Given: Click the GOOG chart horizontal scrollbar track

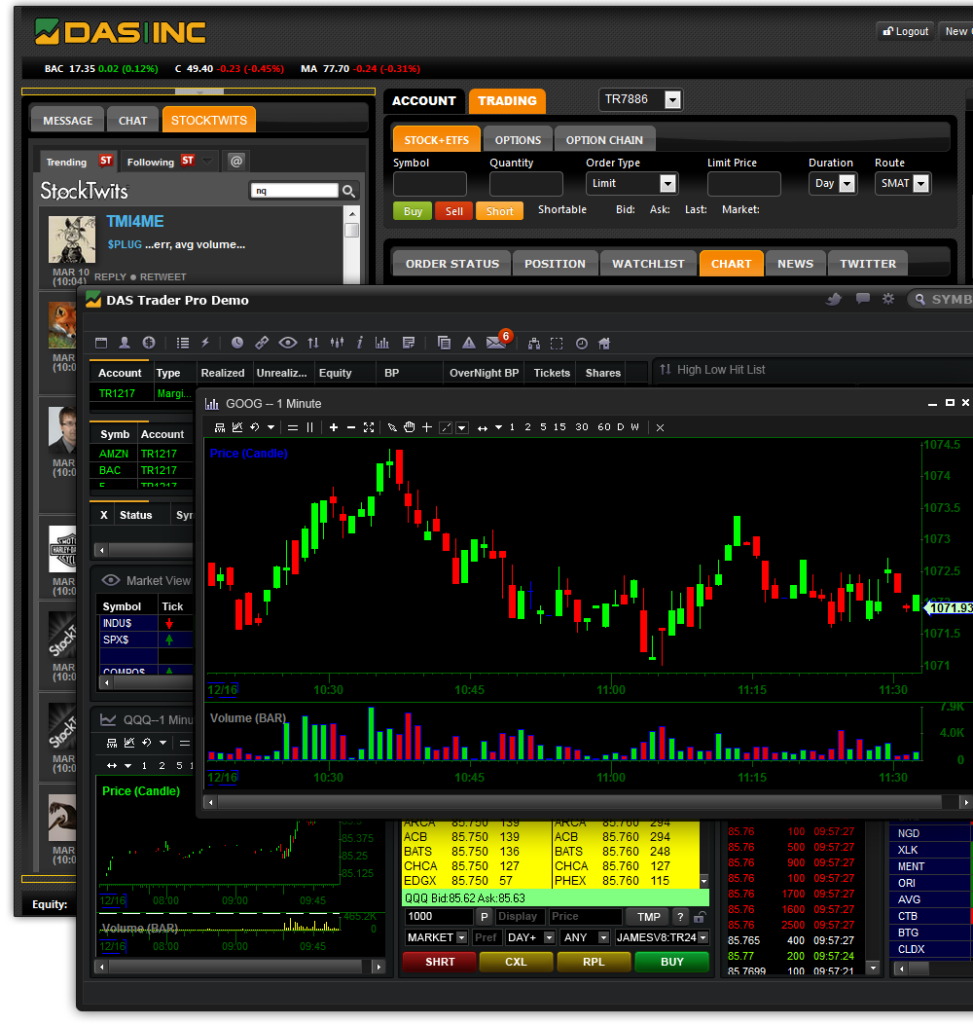Looking at the screenshot, I should 580,801.
